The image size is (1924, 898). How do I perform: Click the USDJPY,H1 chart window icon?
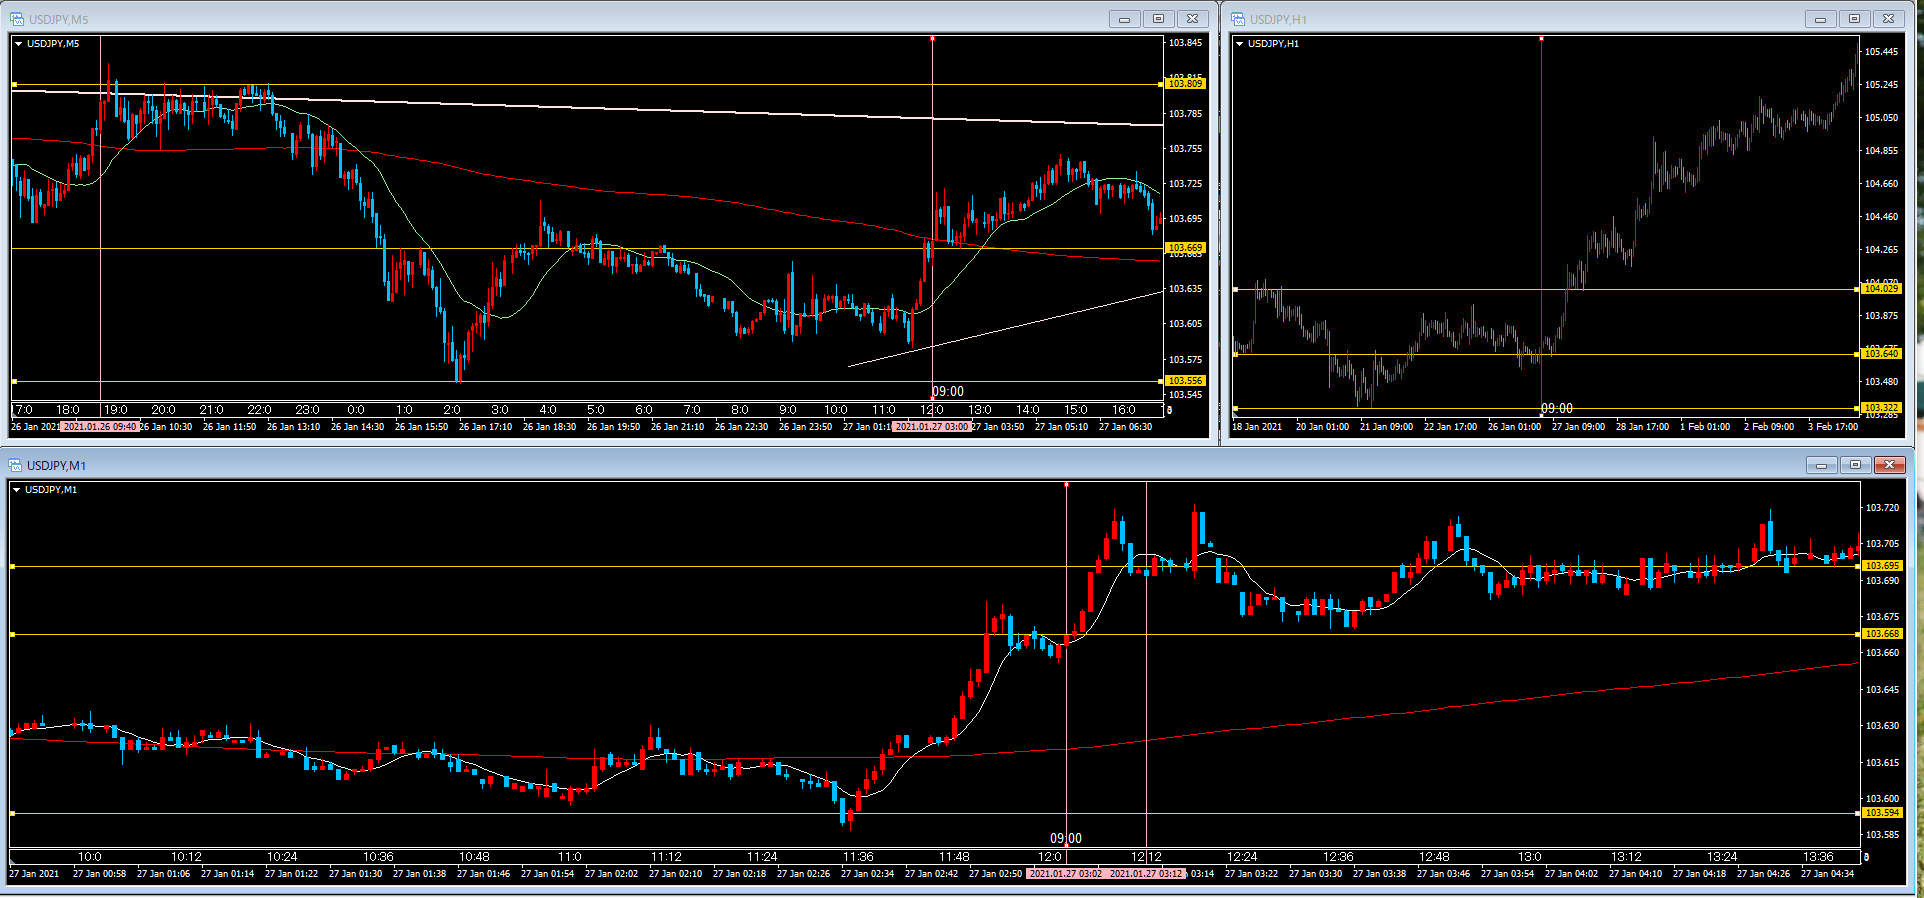(x=1238, y=19)
